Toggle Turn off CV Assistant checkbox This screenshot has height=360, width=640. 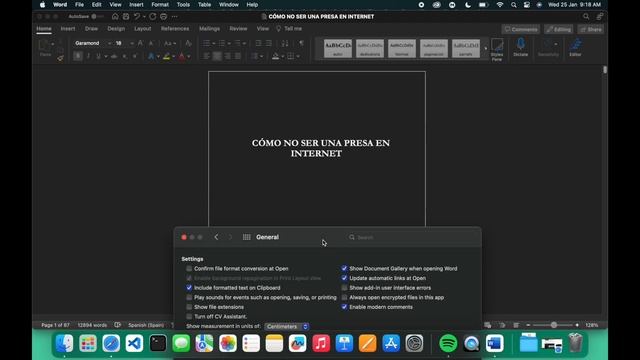(189, 316)
